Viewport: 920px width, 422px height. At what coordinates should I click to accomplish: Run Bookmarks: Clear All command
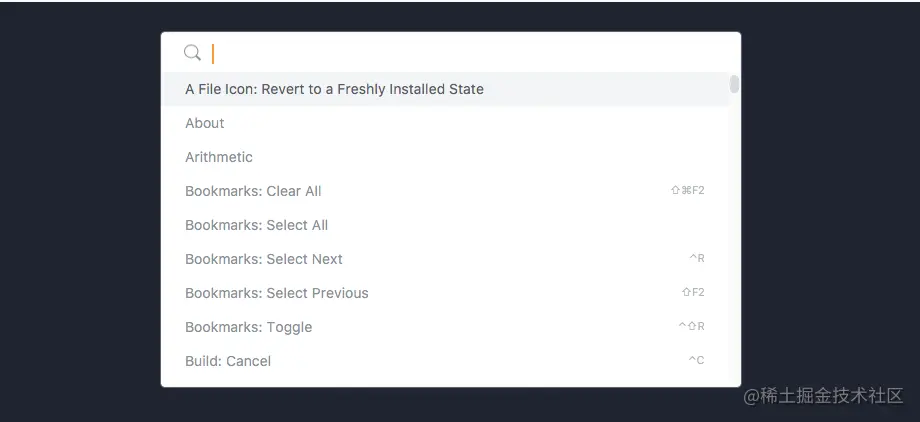tap(253, 191)
